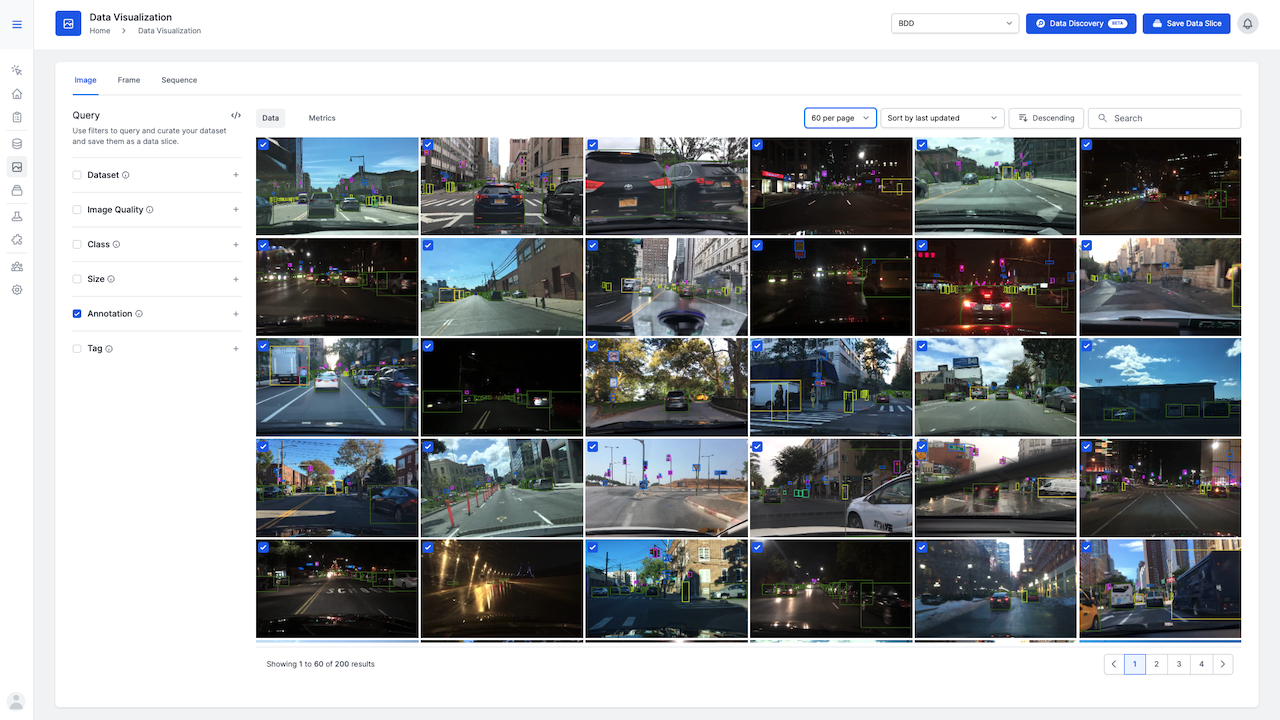Screen dimensions: 1280x720
Task: Click the previous page arrow
Action: (x=1114, y=664)
